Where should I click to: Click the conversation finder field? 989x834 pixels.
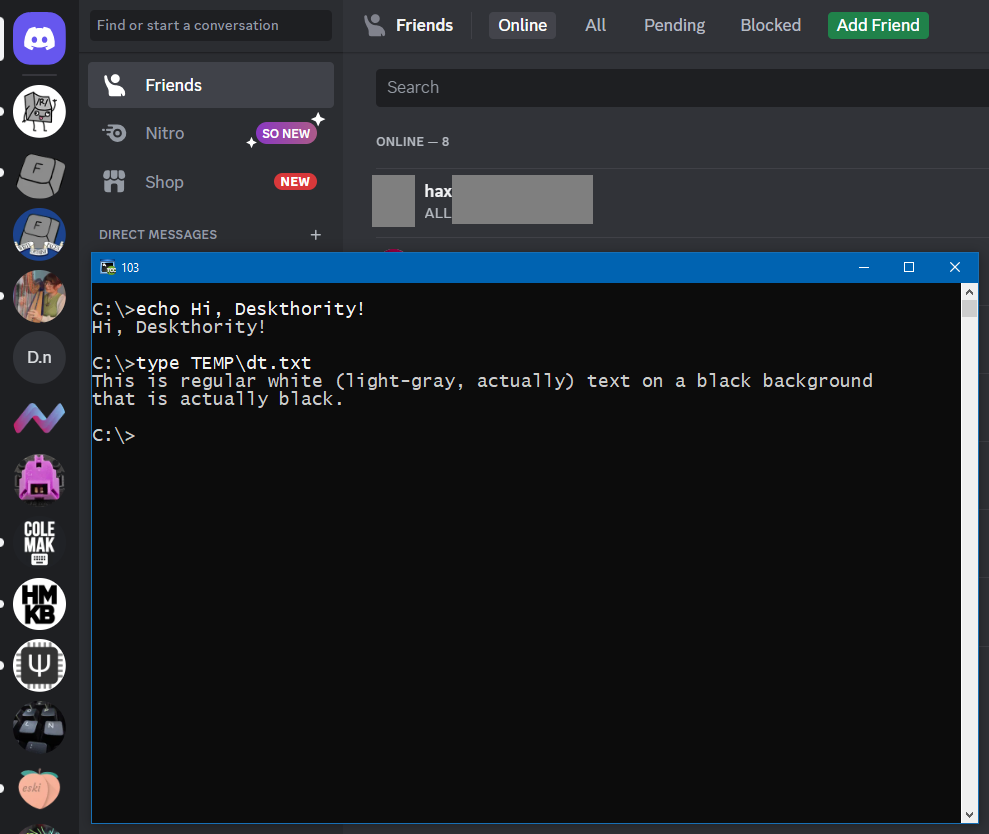(210, 25)
